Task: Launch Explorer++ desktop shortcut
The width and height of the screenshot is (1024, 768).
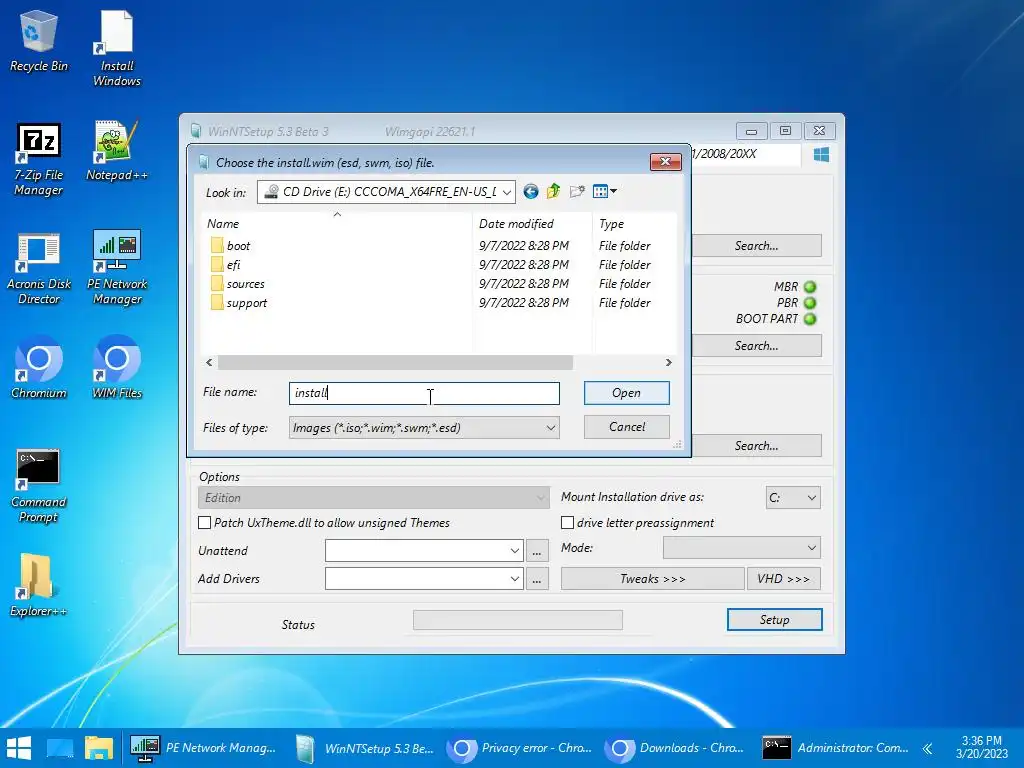Action: click(39, 586)
